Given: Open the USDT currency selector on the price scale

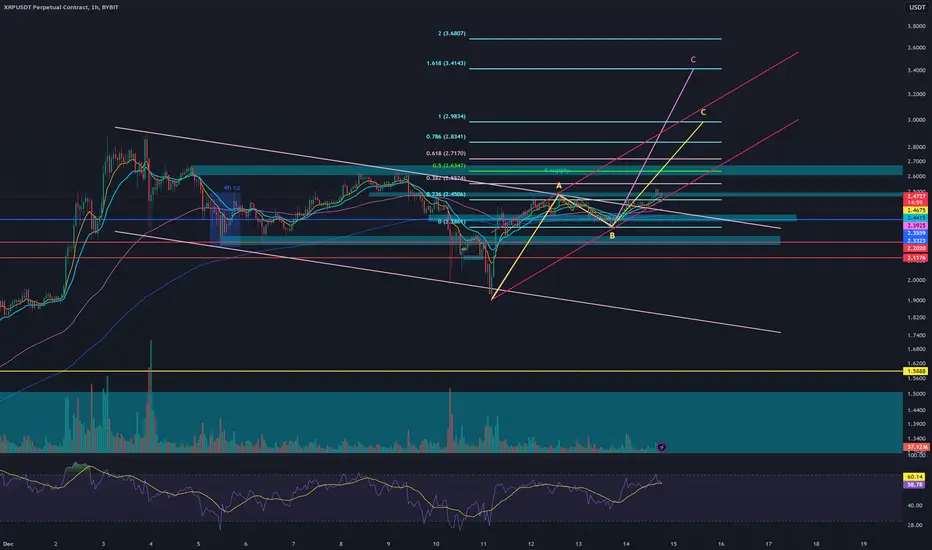Looking at the screenshot, I should click(917, 7).
